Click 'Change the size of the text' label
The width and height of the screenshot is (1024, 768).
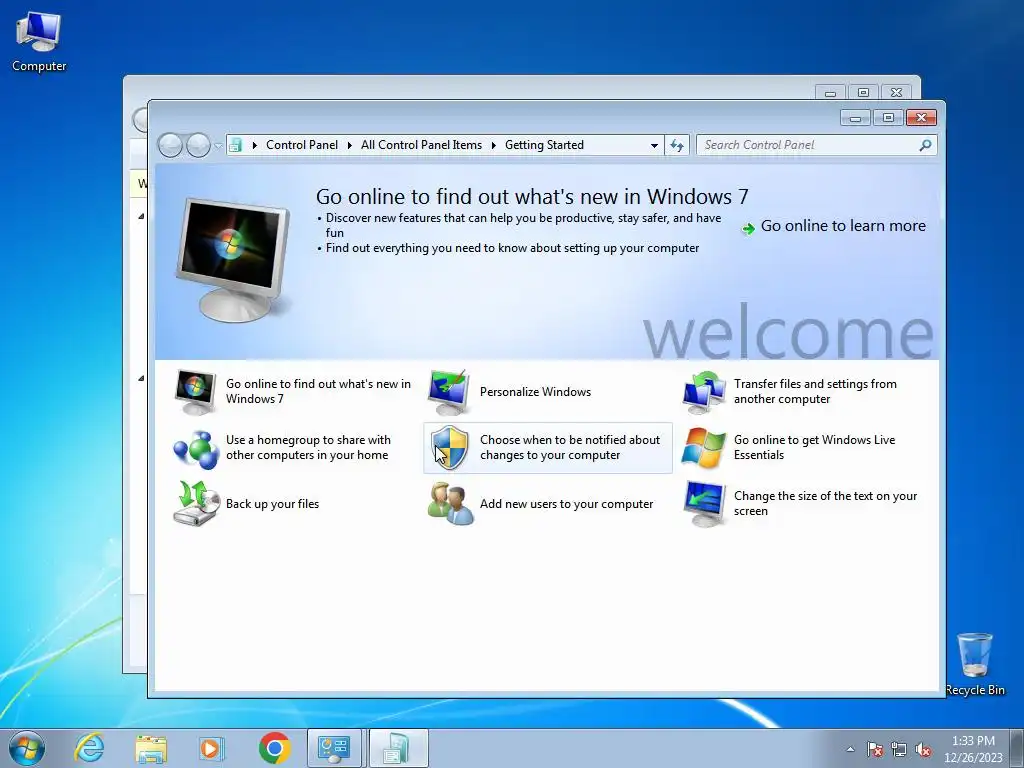click(x=825, y=504)
